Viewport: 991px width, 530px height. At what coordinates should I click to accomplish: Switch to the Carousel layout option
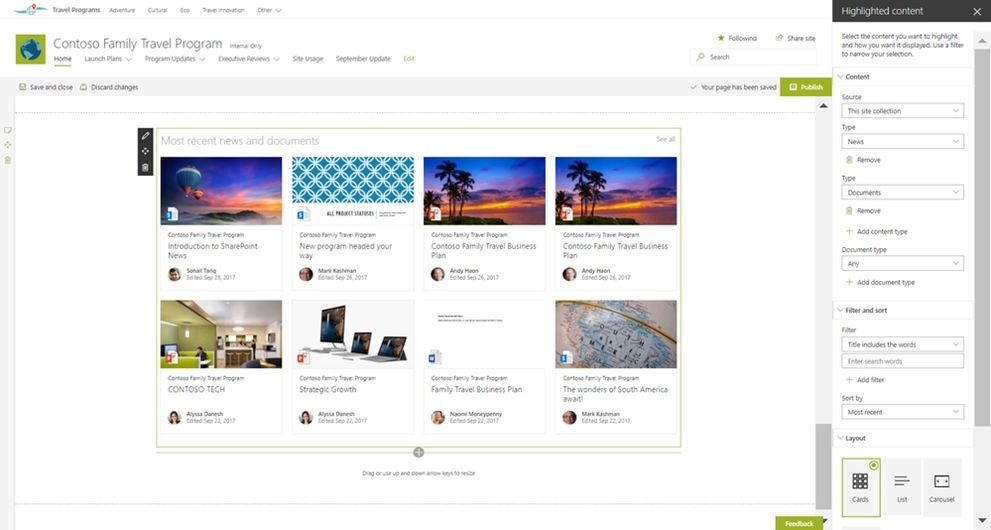click(942, 488)
